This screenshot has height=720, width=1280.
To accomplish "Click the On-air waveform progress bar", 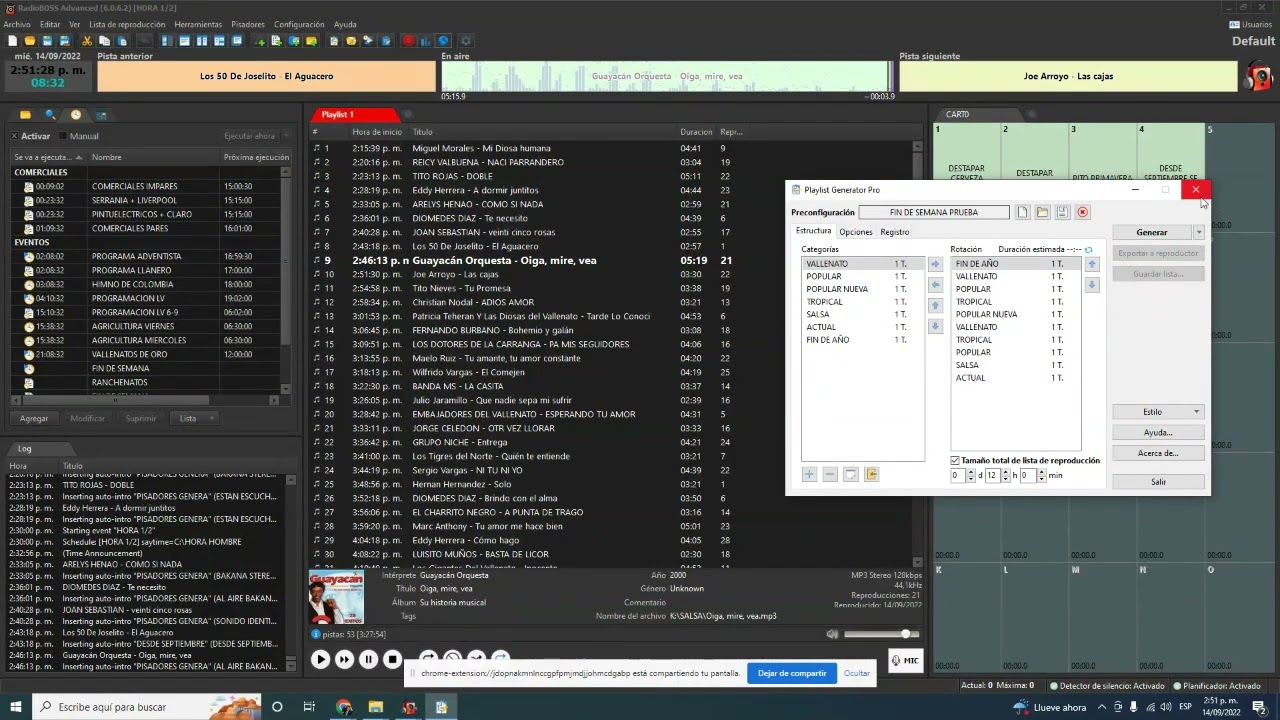I will coord(666,76).
